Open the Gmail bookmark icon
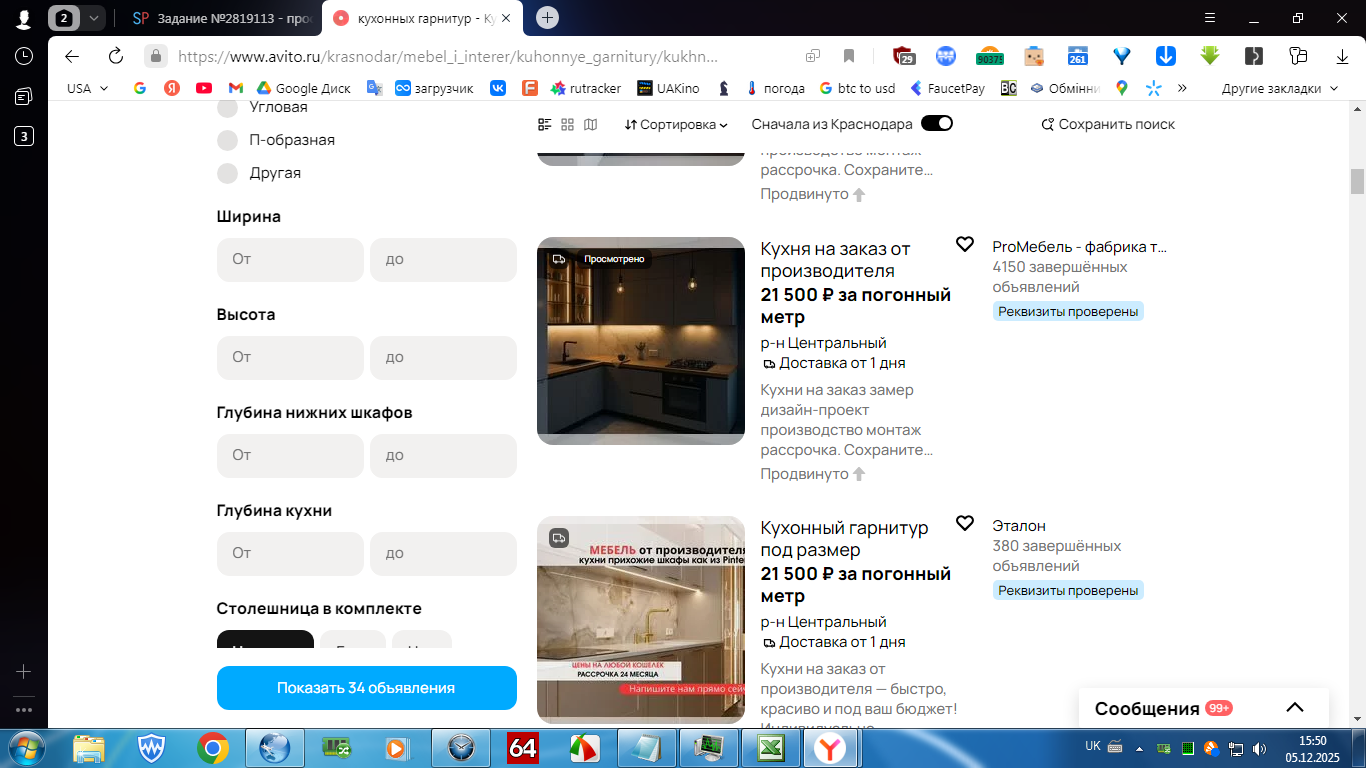 coord(236,88)
